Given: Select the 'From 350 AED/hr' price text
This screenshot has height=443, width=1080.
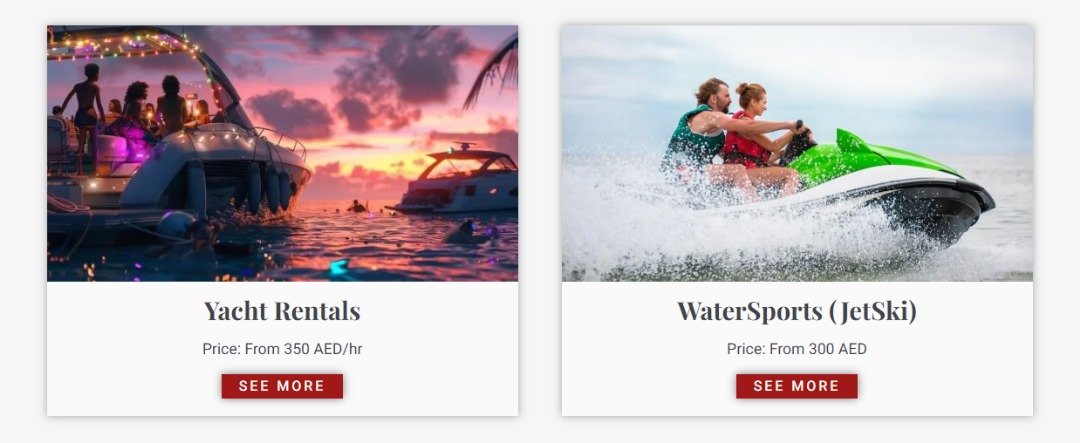Looking at the screenshot, I should 303,349.
